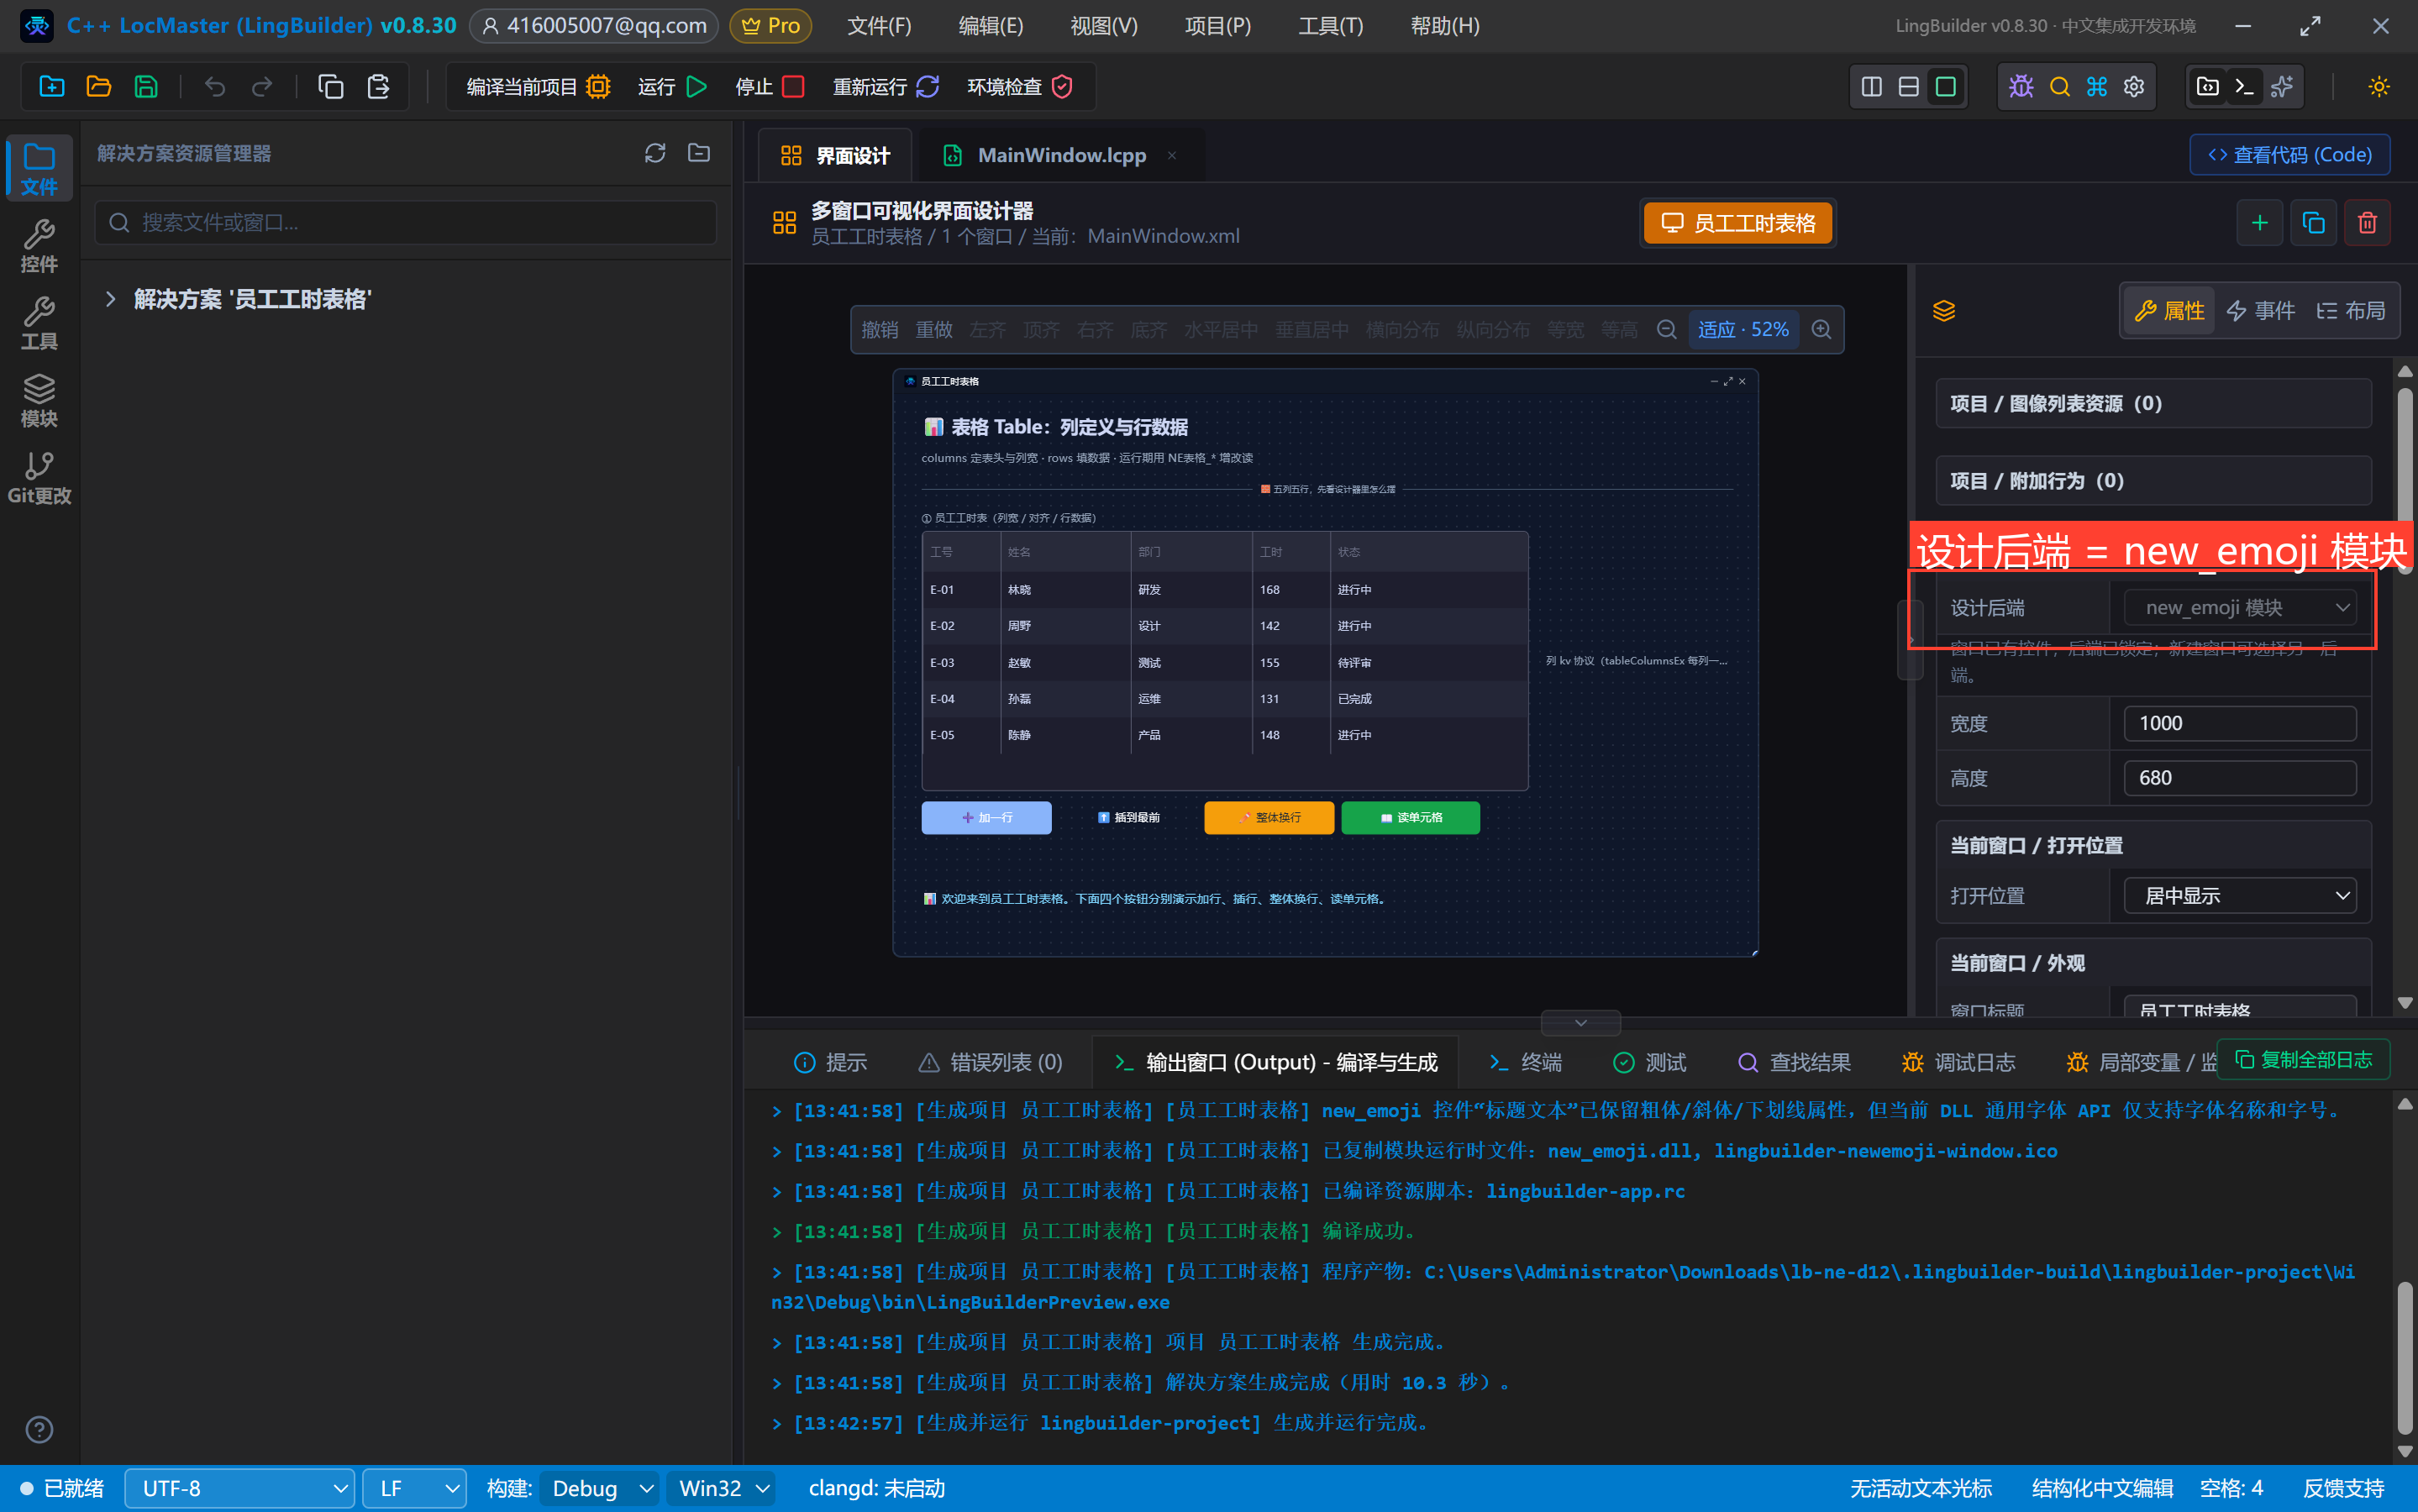Open the 错误列表 (0) tab
Image resolution: width=2418 pixels, height=1512 pixels.
click(x=991, y=1063)
